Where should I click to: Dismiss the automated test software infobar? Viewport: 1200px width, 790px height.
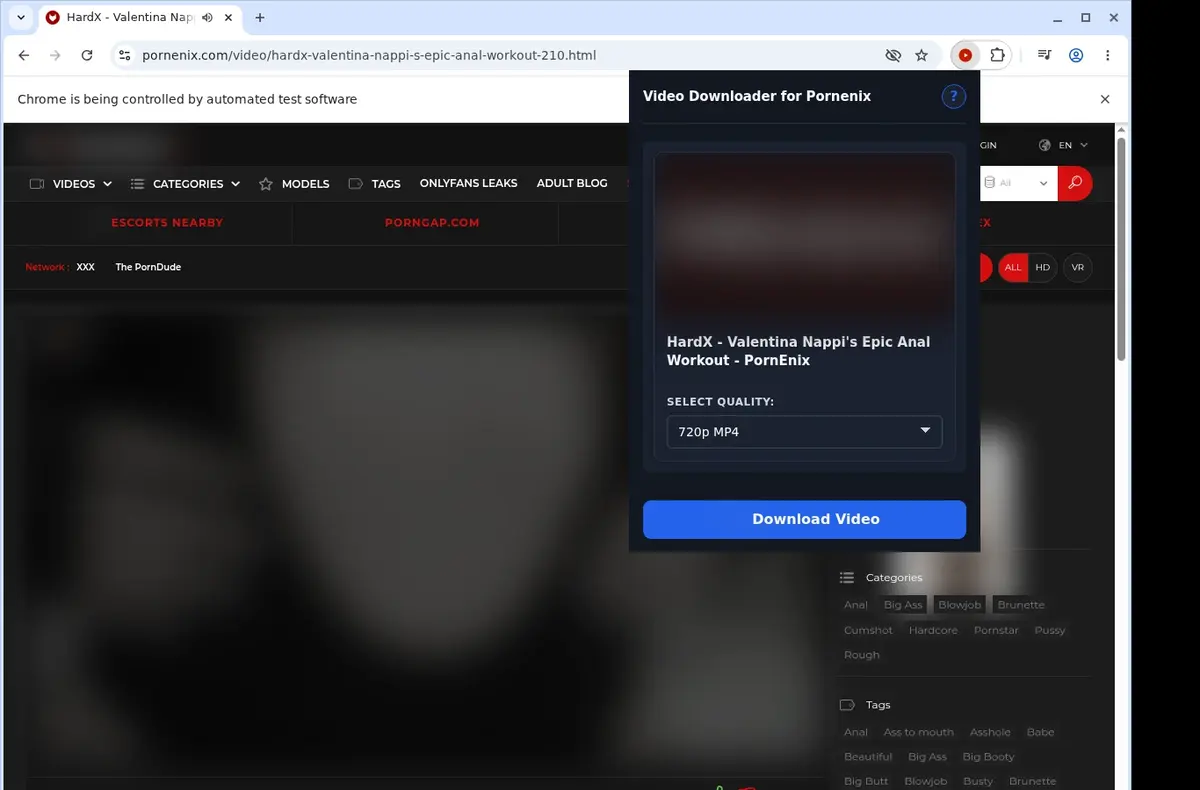click(1105, 99)
